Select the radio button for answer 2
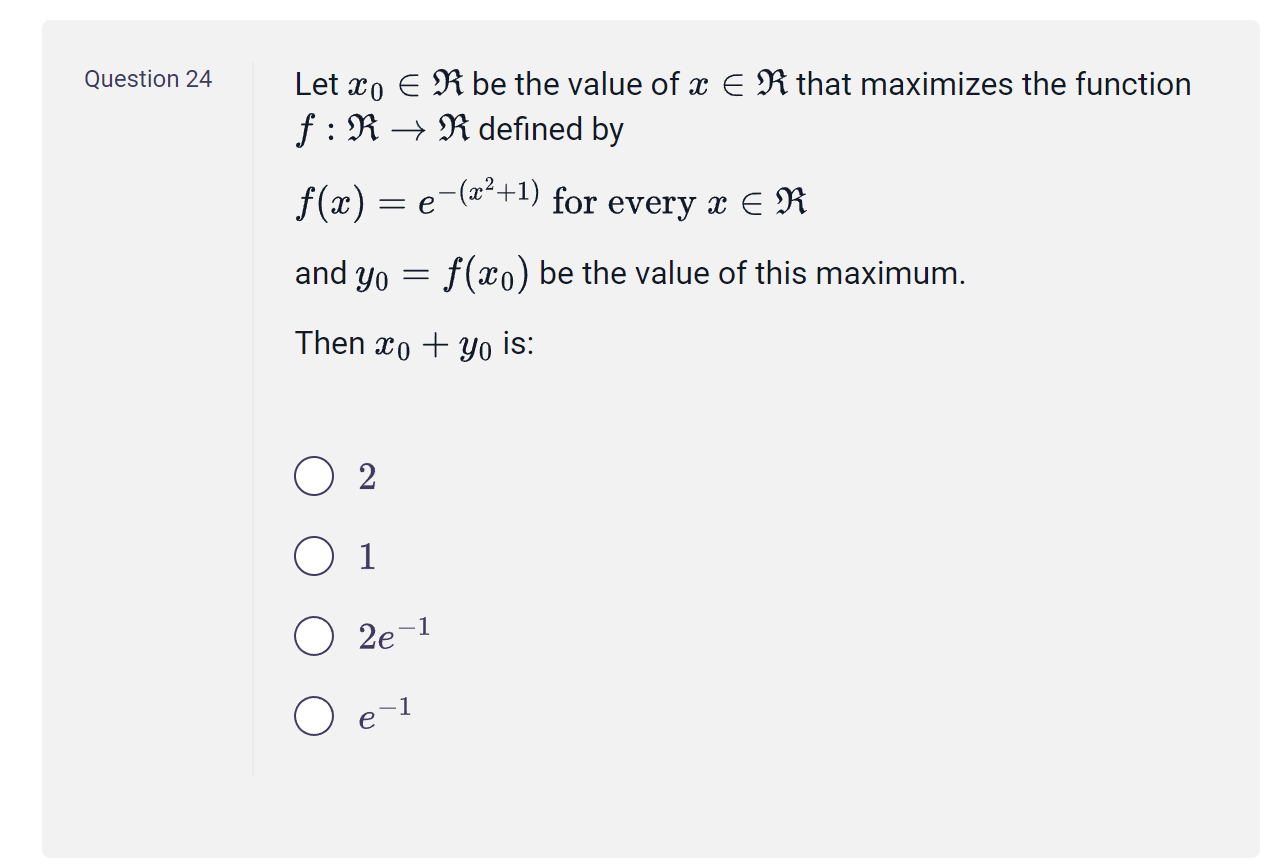 (x=313, y=476)
